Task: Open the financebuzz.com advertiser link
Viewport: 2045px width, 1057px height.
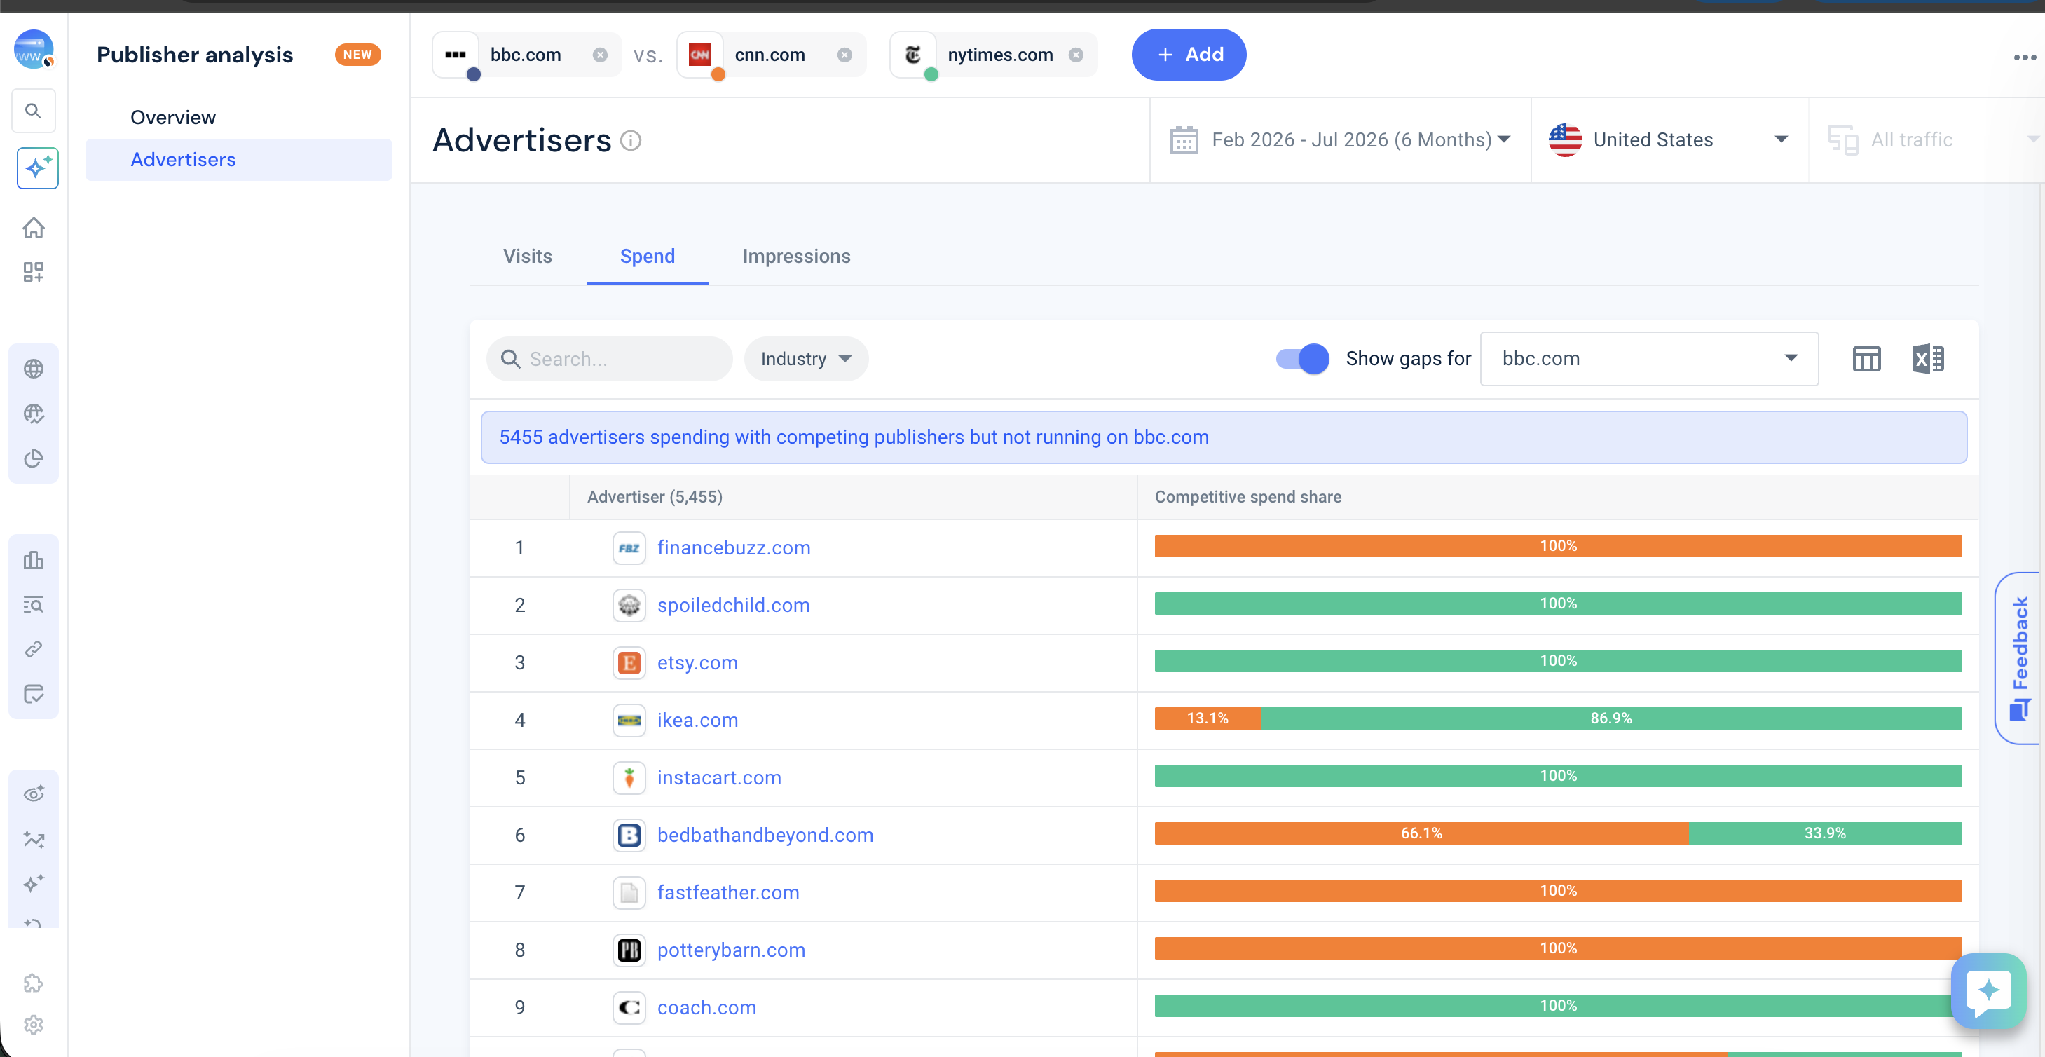Action: click(x=734, y=548)
